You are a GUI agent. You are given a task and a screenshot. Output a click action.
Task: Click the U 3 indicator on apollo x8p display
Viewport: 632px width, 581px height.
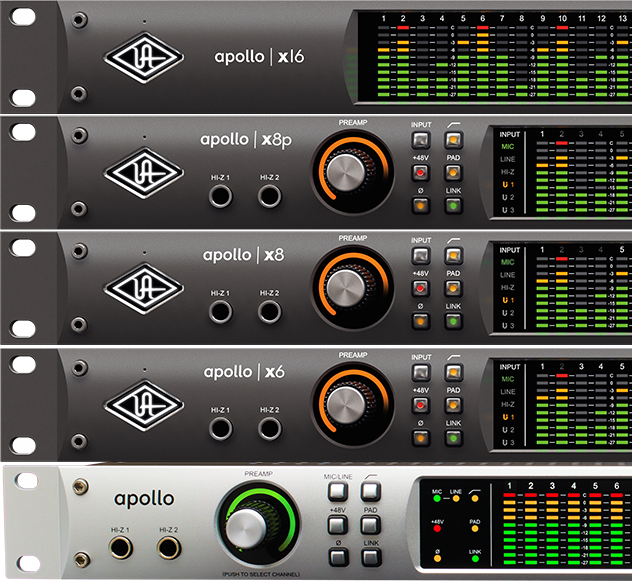507,210
